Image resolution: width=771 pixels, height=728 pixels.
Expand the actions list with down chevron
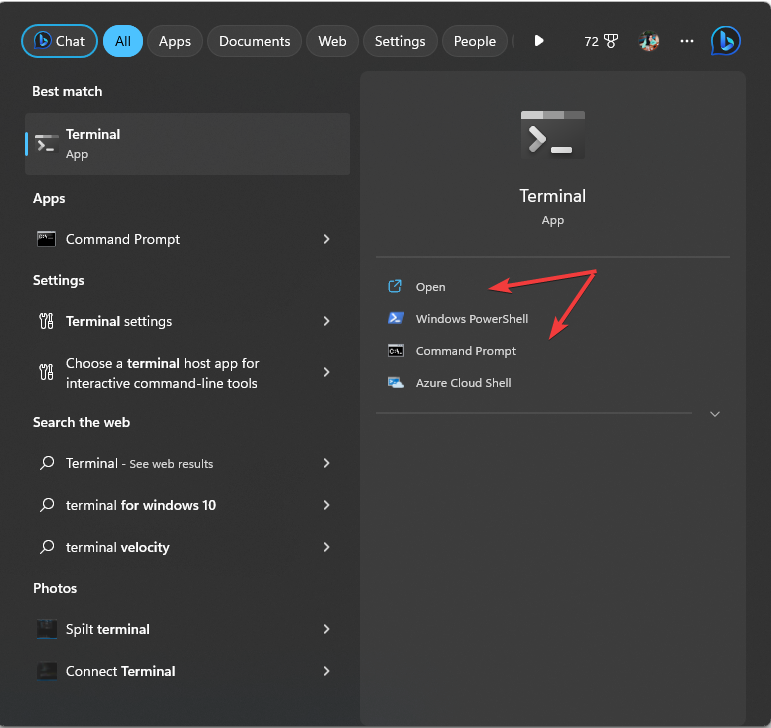[714, 414]
